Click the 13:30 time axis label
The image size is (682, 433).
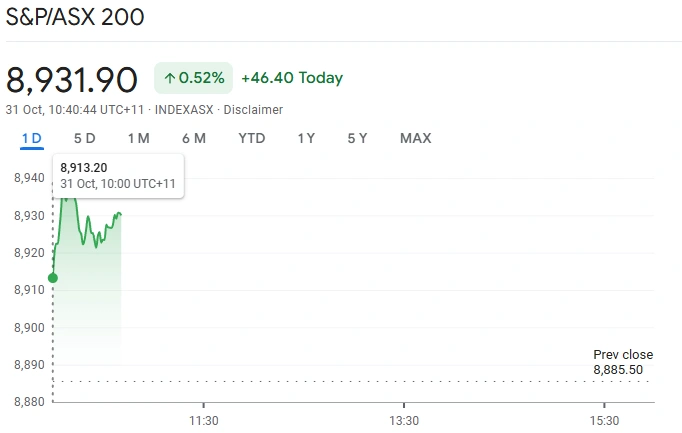point(403,420)
